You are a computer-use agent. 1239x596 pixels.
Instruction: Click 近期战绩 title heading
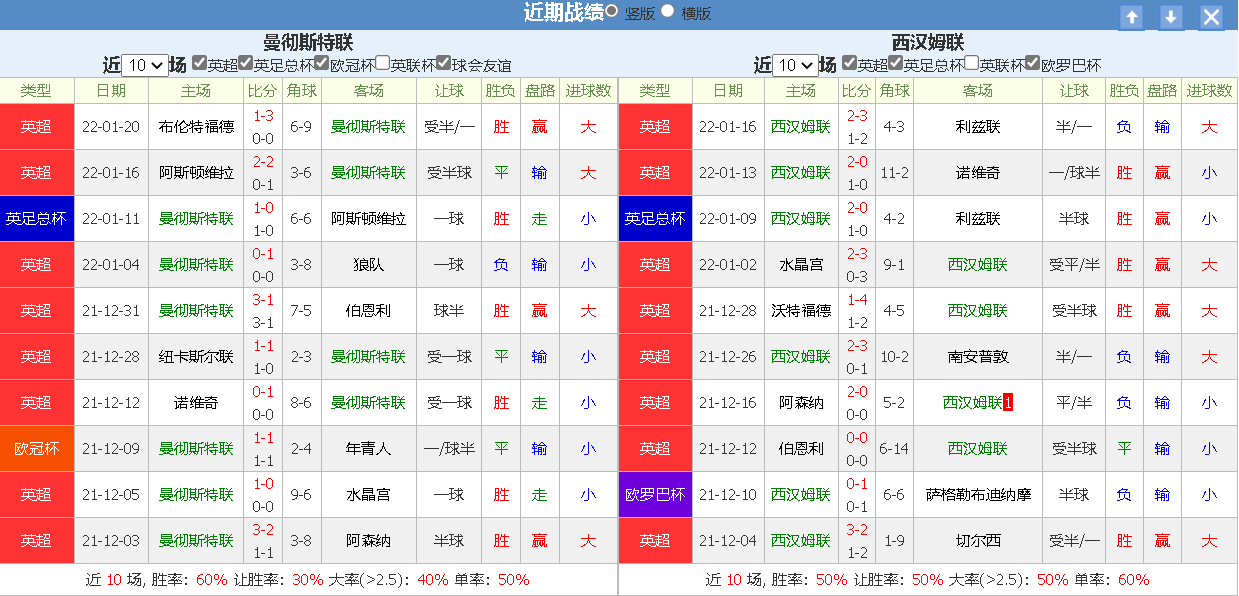click(563, 12)
